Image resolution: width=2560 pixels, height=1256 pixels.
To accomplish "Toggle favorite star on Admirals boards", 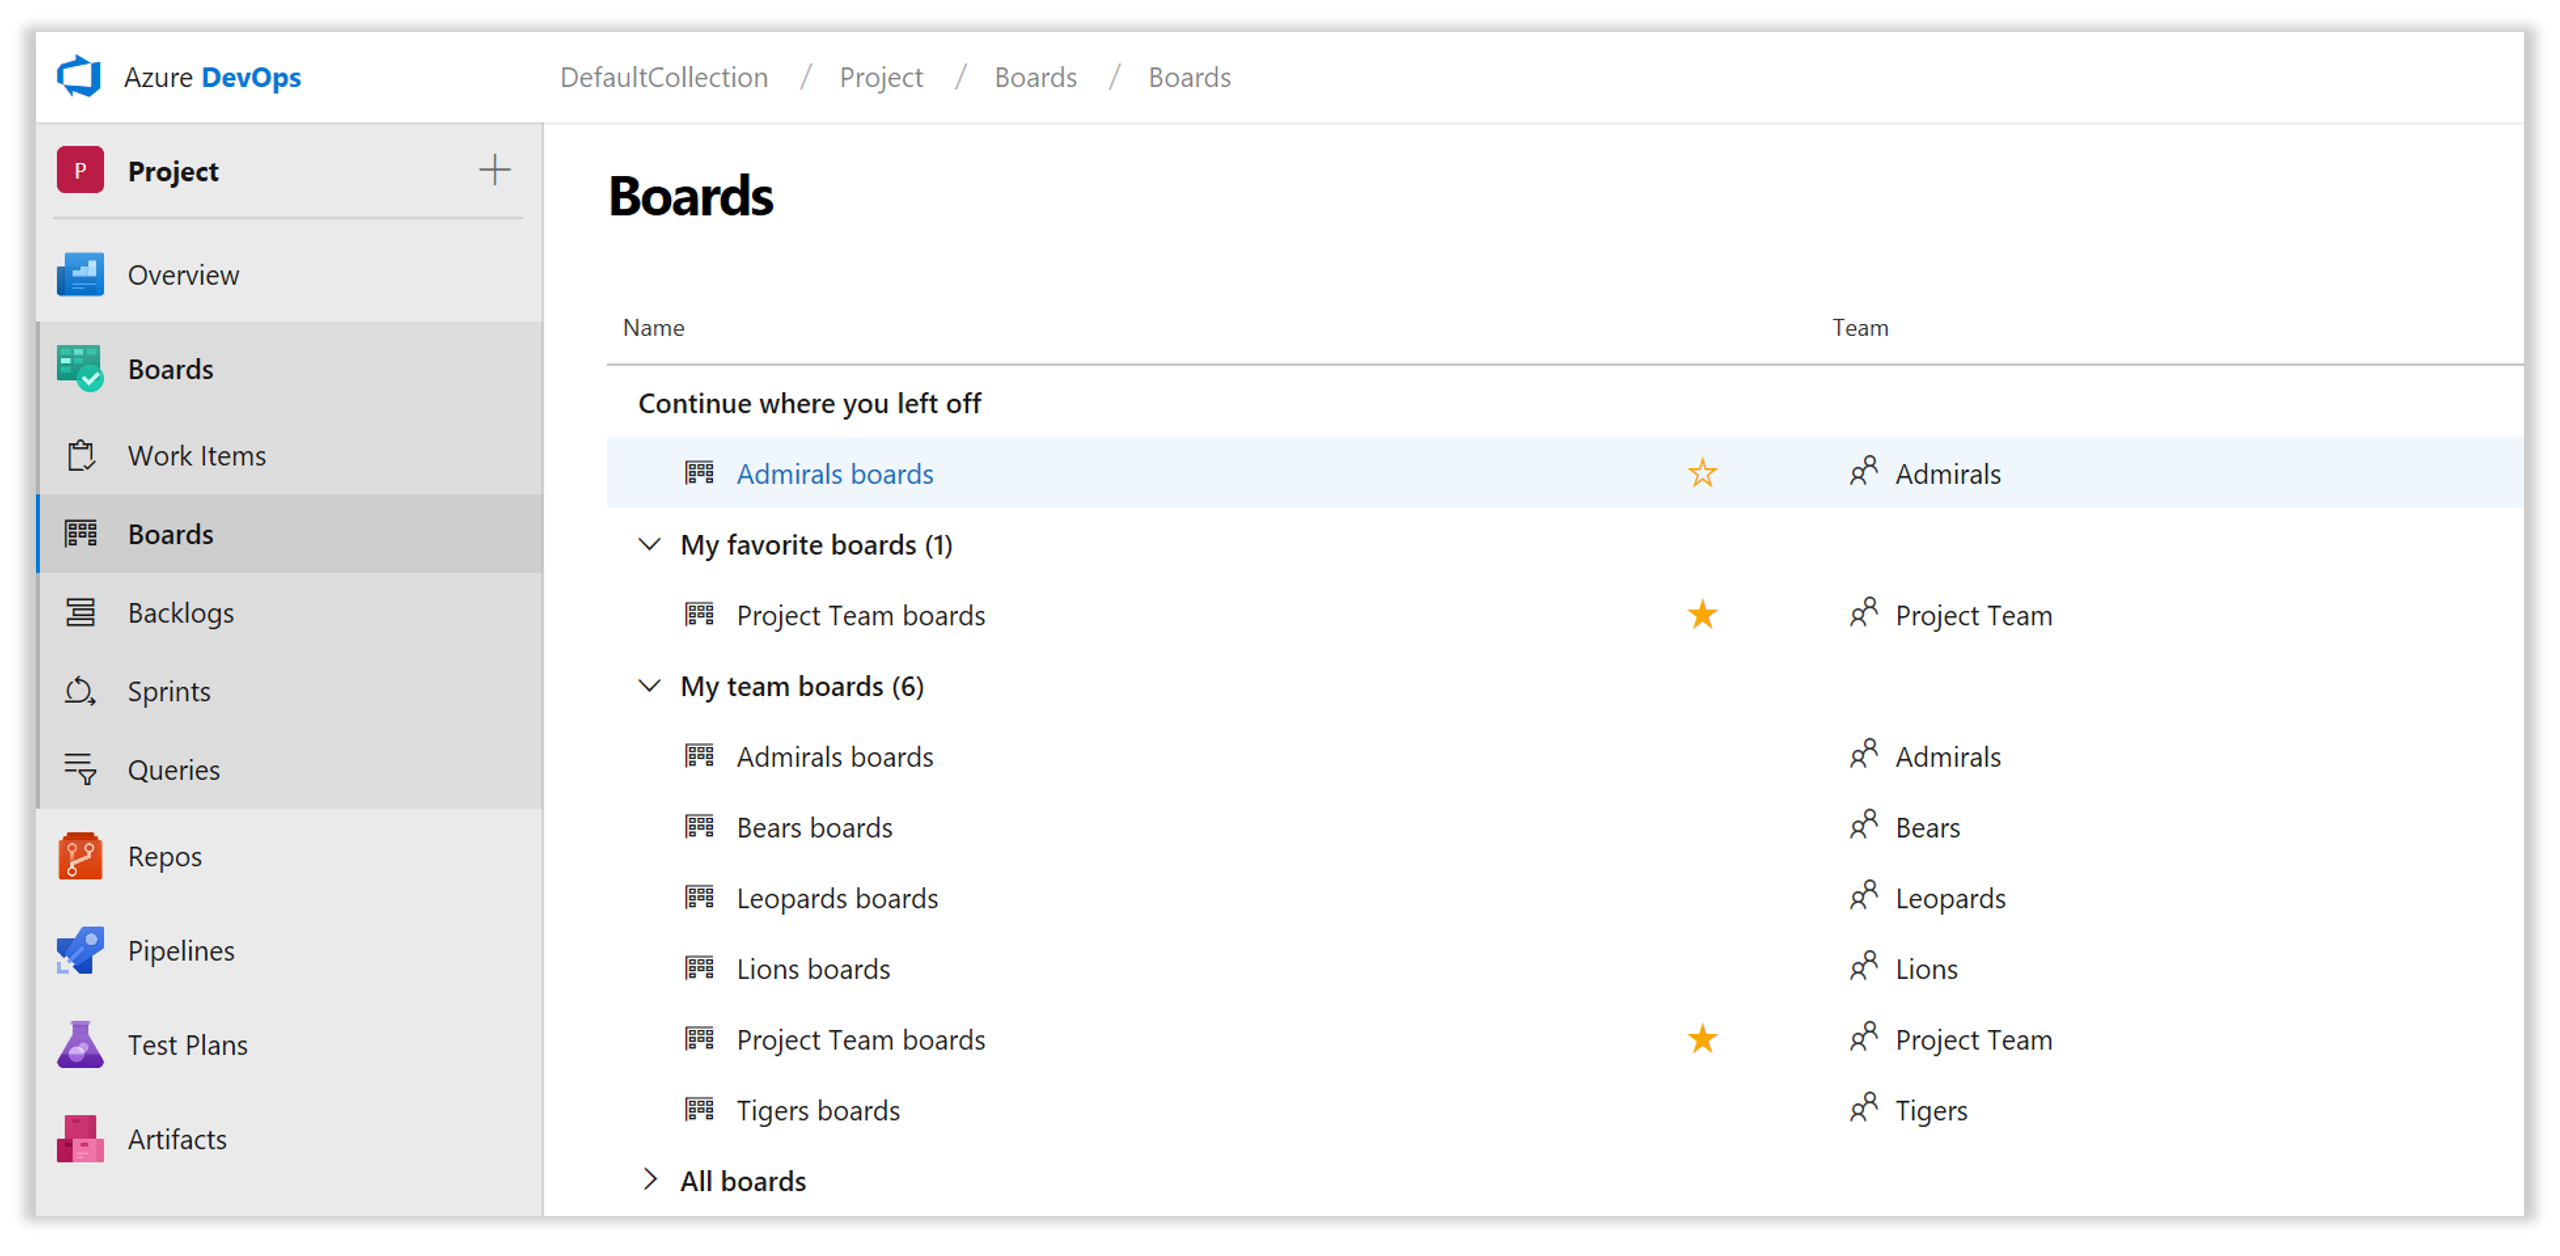I will (1703, 472).
